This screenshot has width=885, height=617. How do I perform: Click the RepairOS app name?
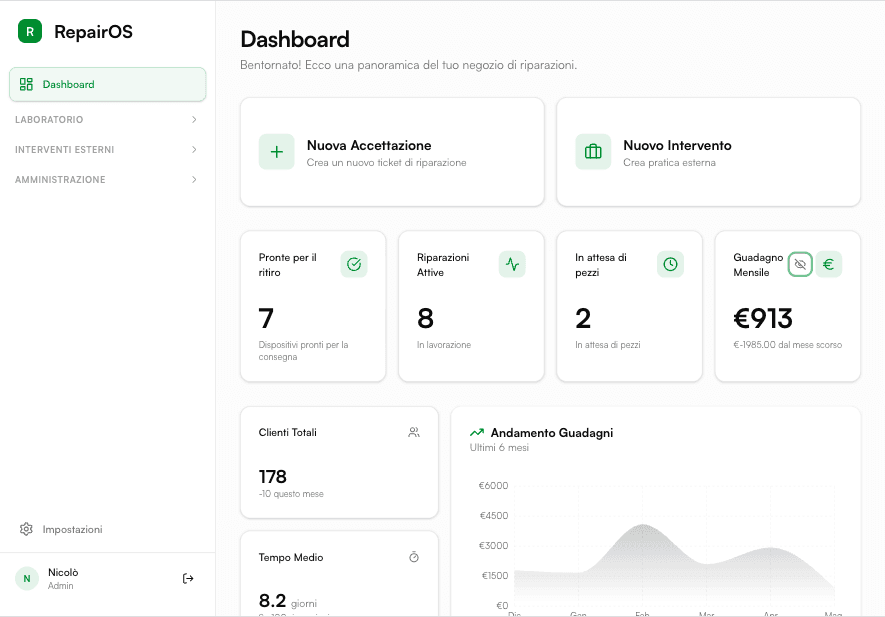click(x=93, y=32)
